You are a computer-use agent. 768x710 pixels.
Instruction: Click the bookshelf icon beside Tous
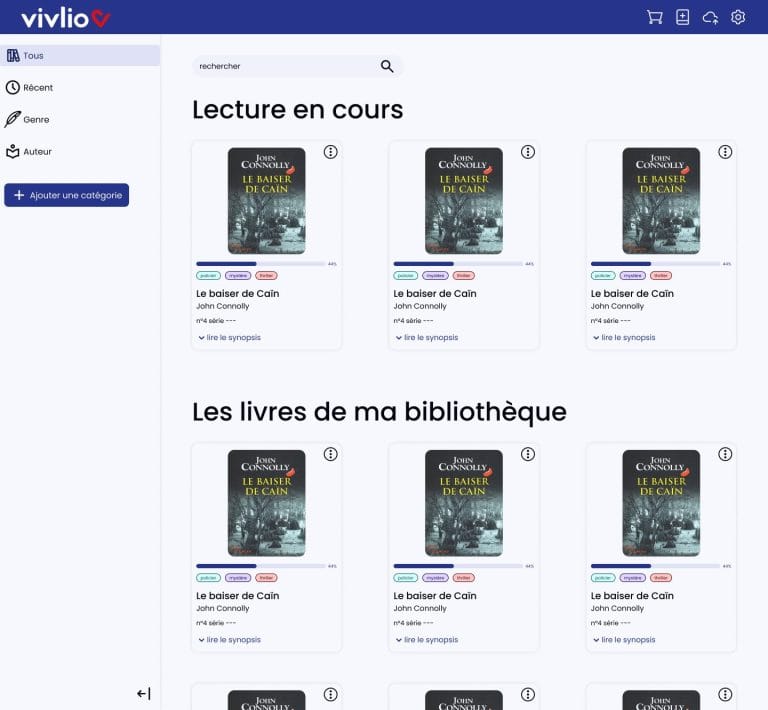coord(13,56)
